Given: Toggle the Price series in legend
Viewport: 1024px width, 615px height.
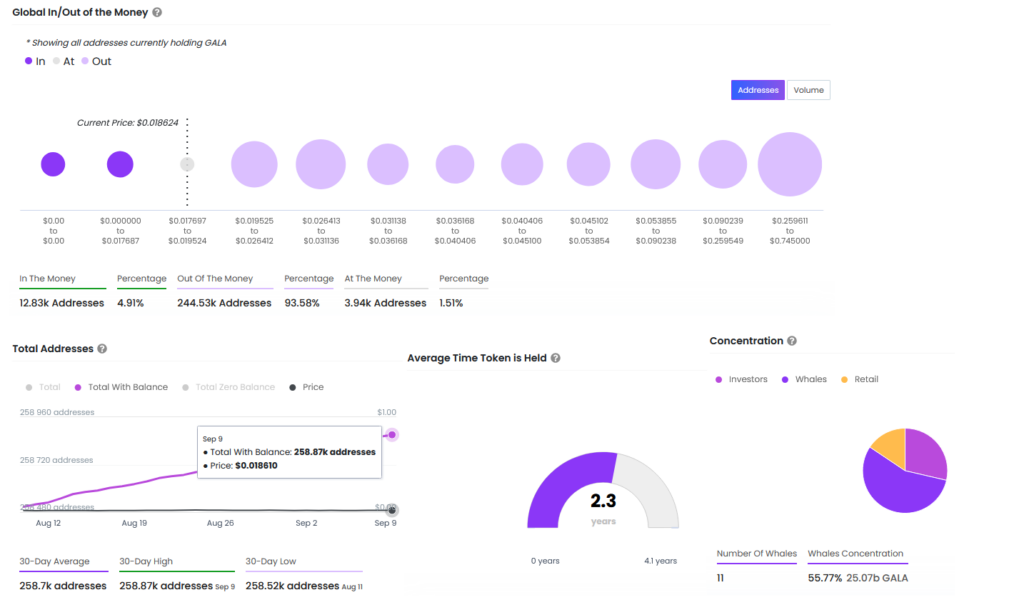Looking at the screenshot, I should [x=306, y=387].
